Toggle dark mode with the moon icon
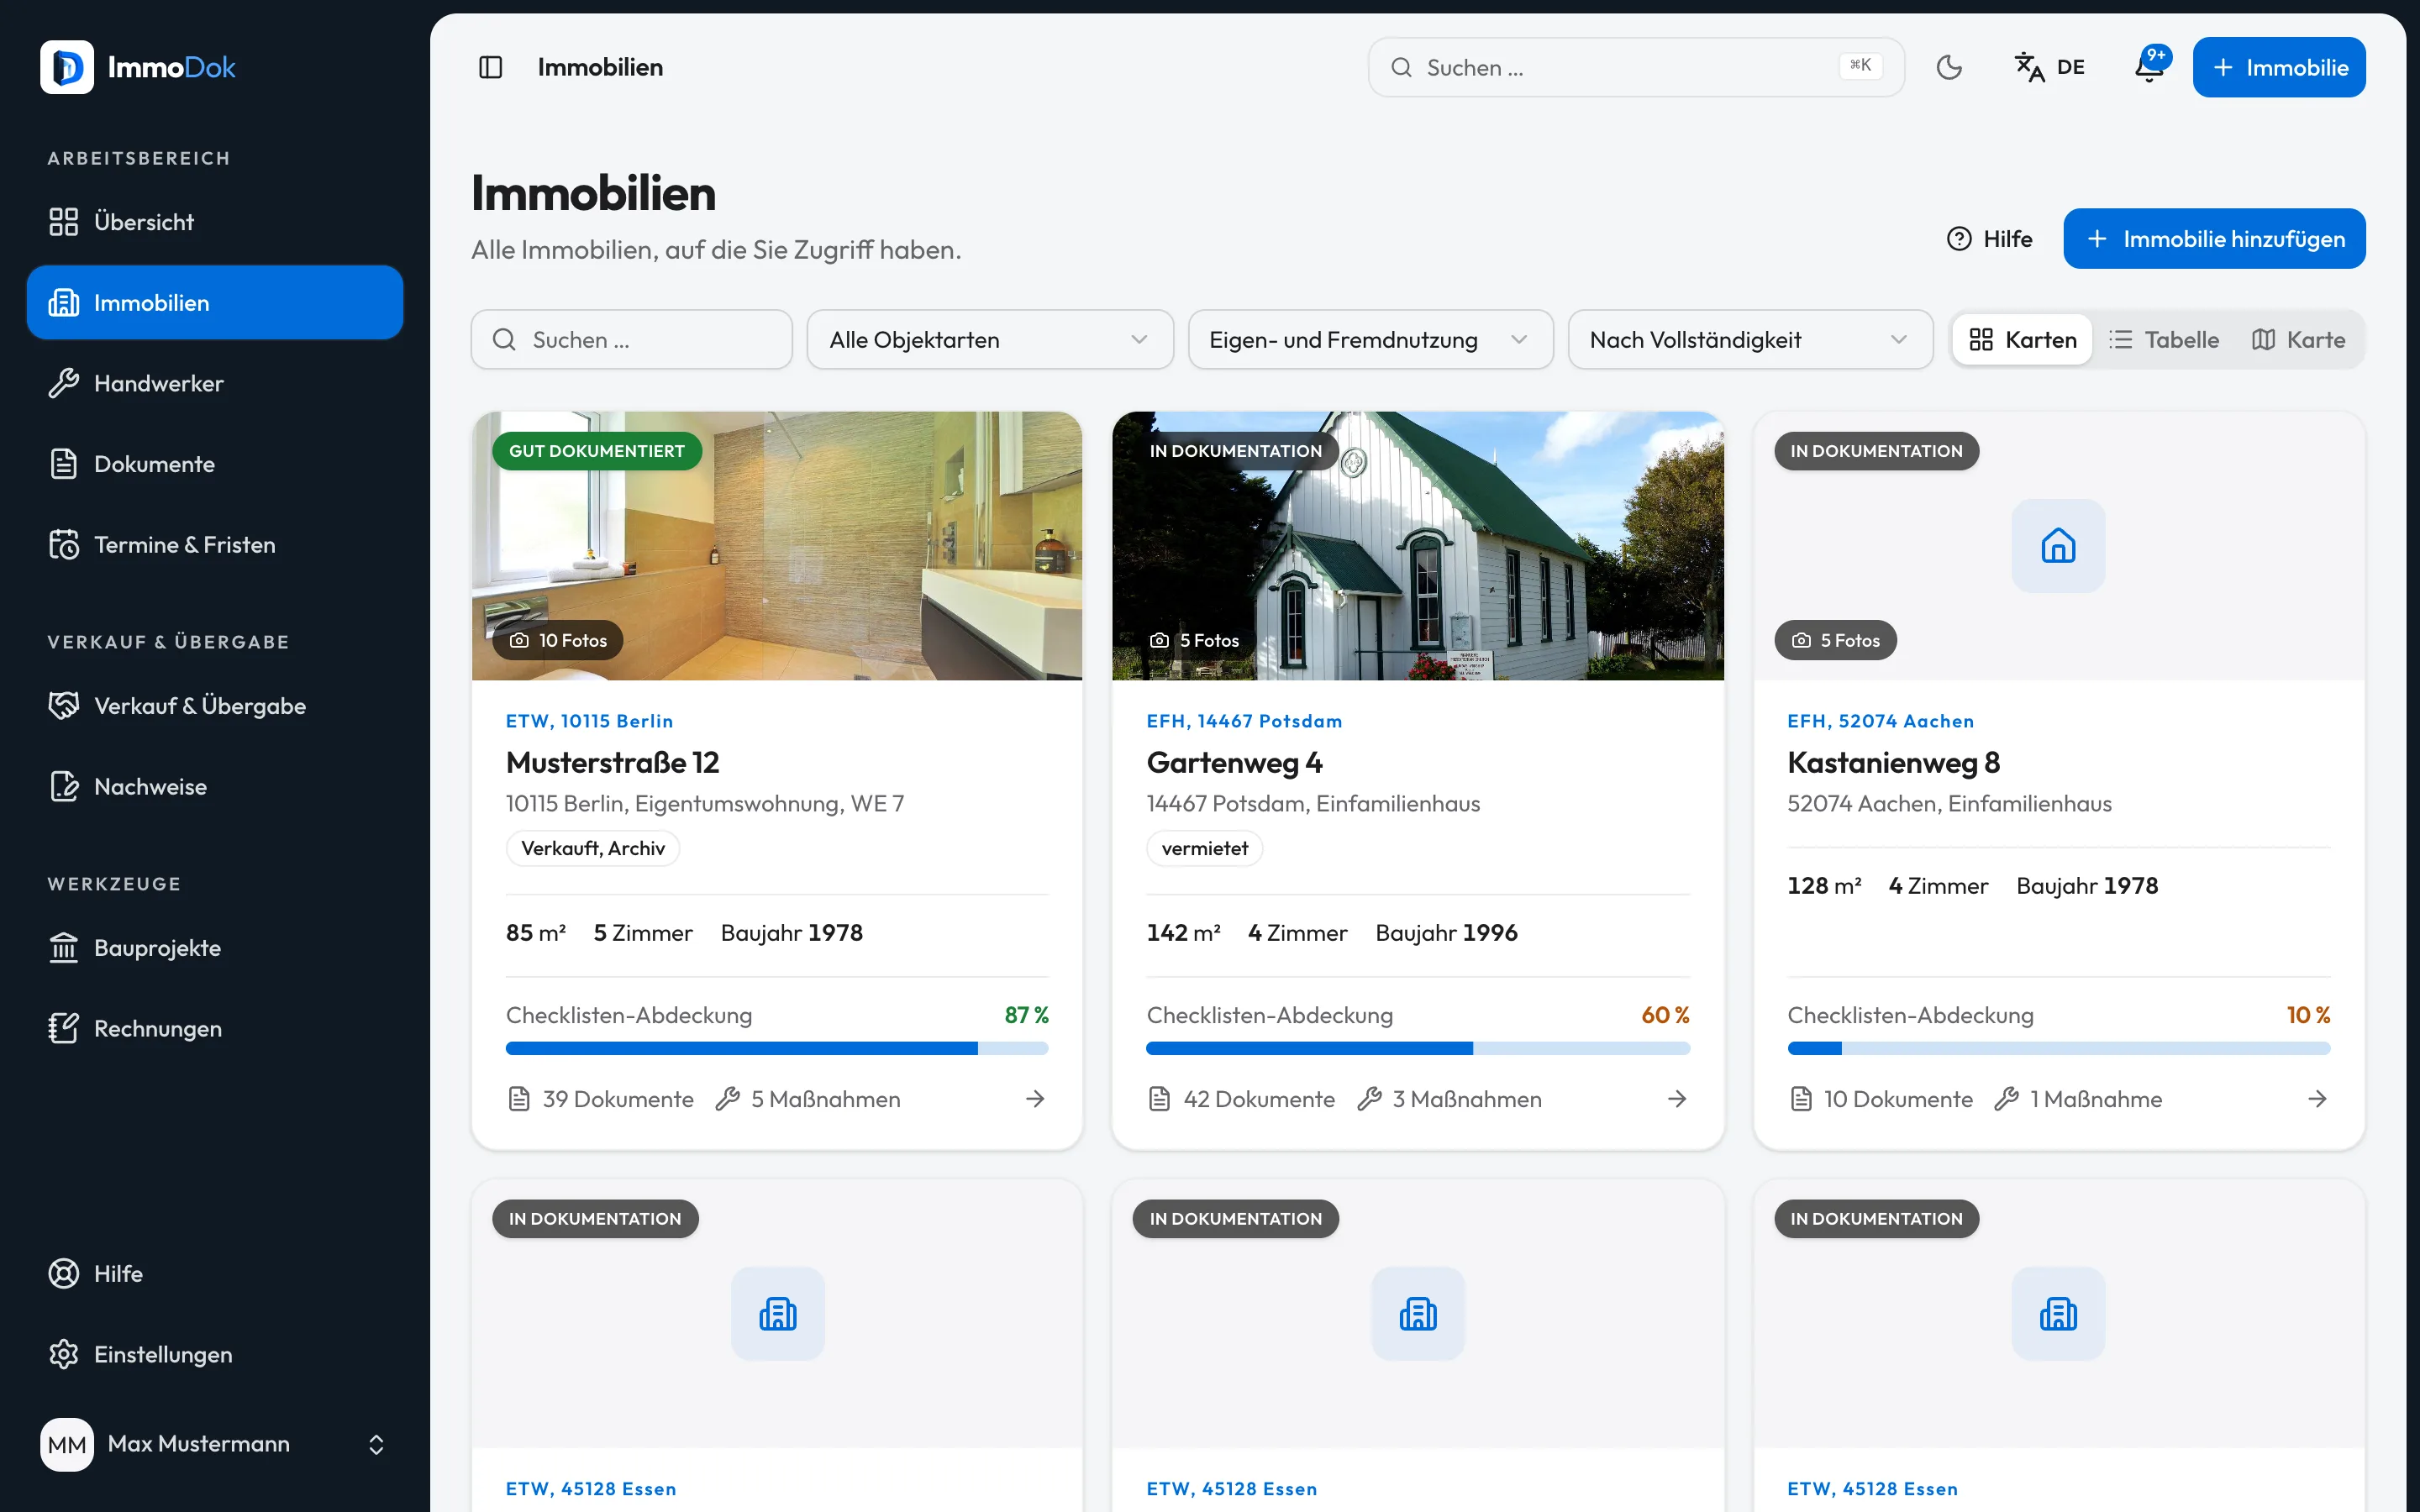Image resolution: width=2420 pixels, height=1512 pixels. pos(1949,67)
